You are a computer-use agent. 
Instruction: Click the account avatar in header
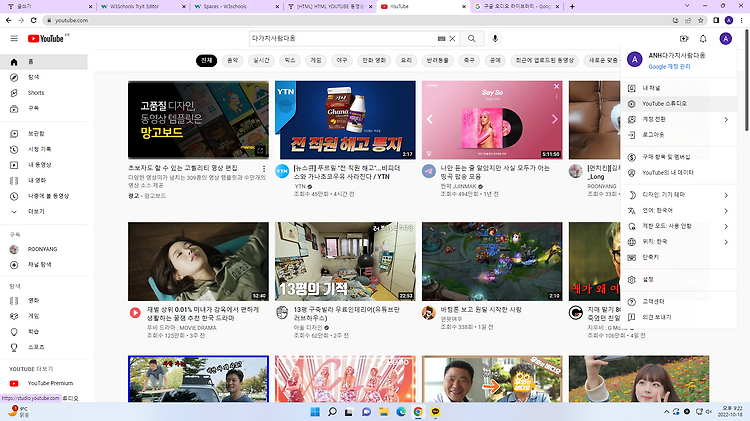tap(726, 38)
